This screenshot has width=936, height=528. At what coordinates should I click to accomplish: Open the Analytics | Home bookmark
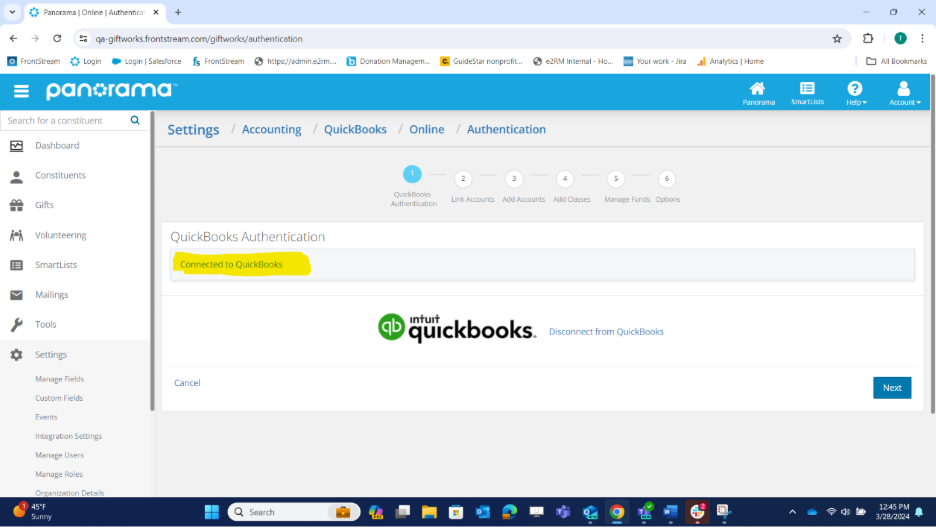click(730, 61)
